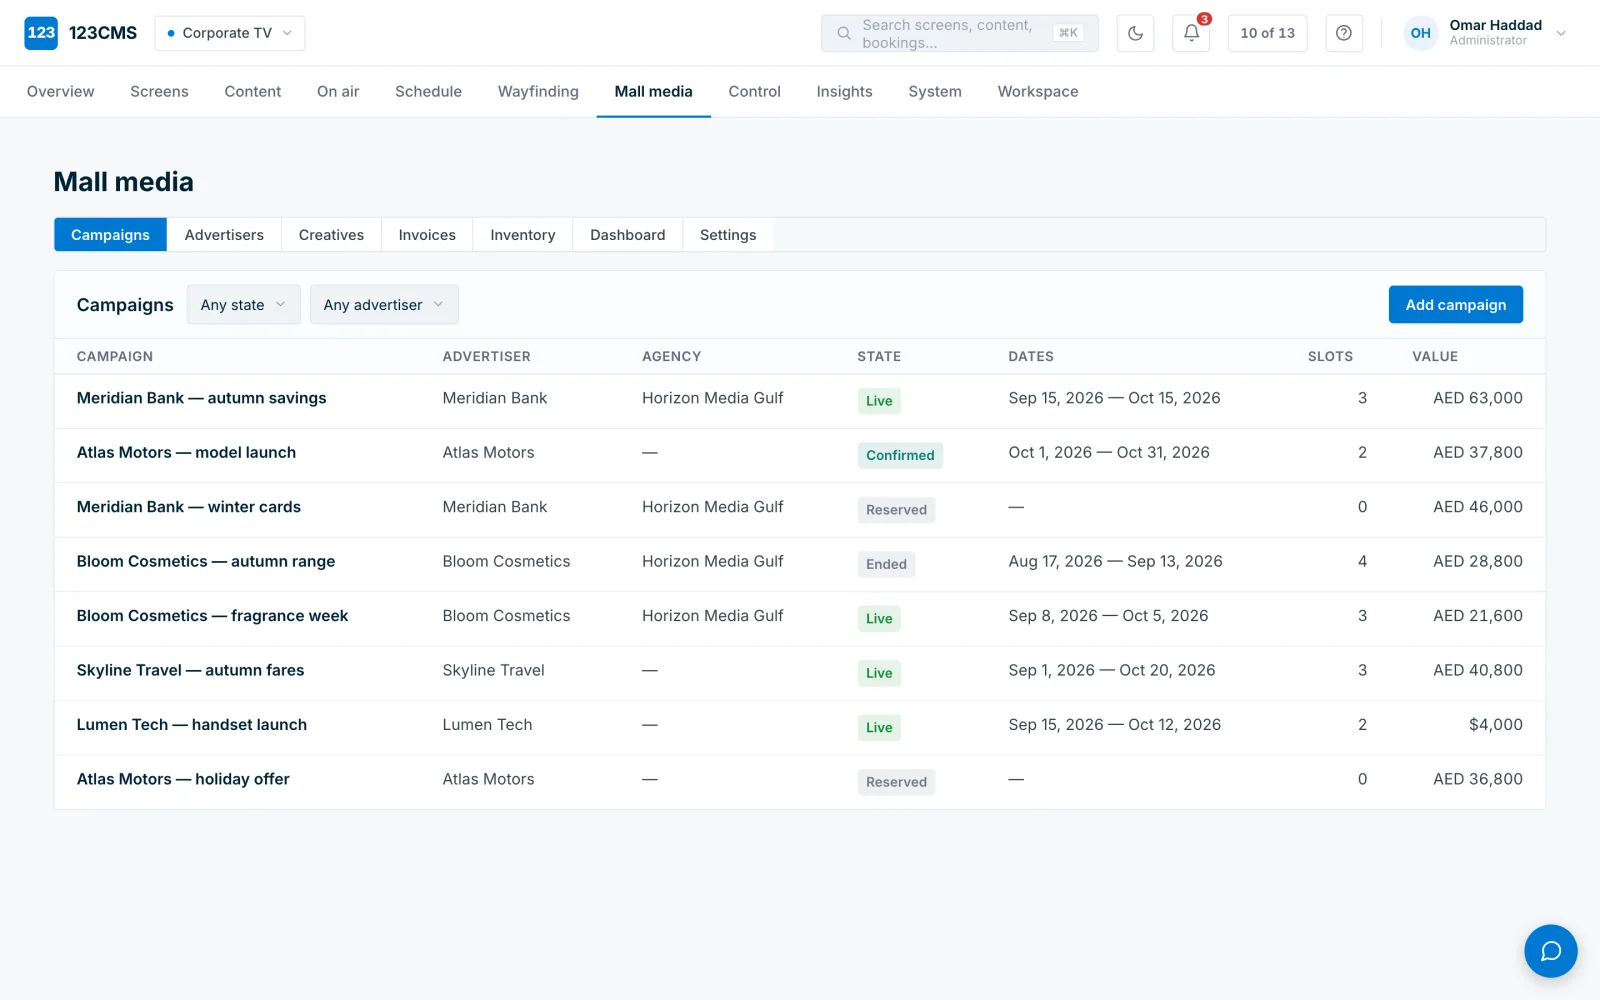Click the DATES column header
This screenshot has width=1600, height=1000.
coord(1031,357)
